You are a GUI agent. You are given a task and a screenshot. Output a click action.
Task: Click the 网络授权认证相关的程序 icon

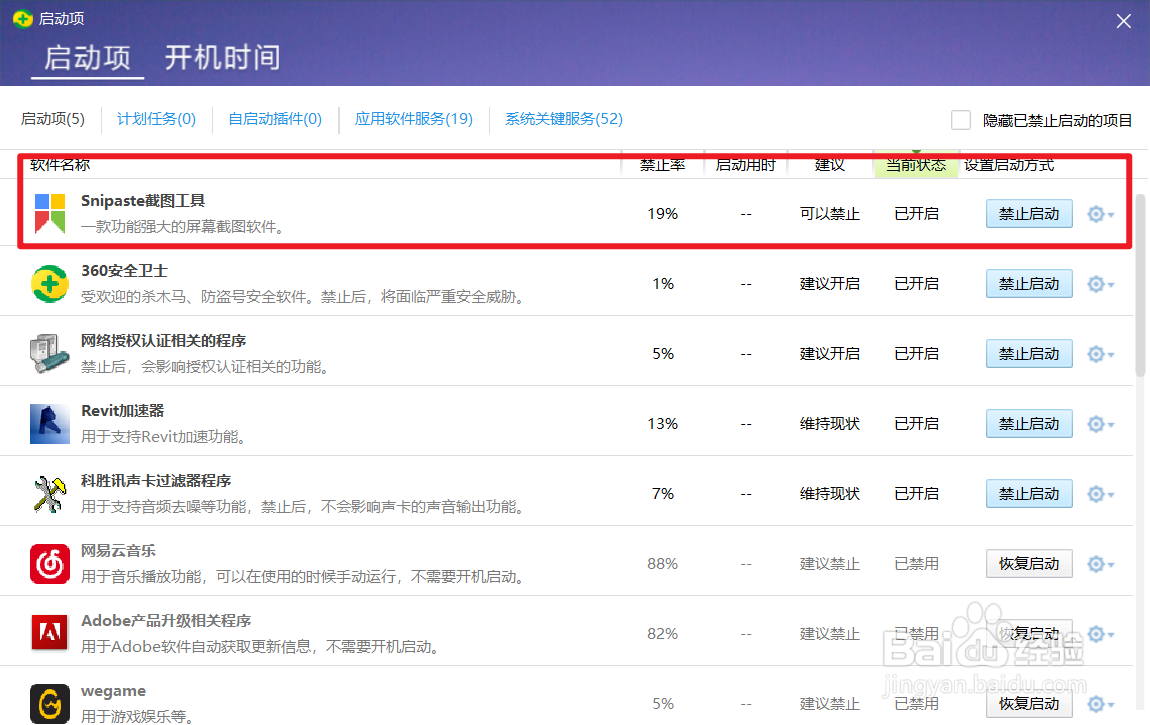tap(50, 353)
